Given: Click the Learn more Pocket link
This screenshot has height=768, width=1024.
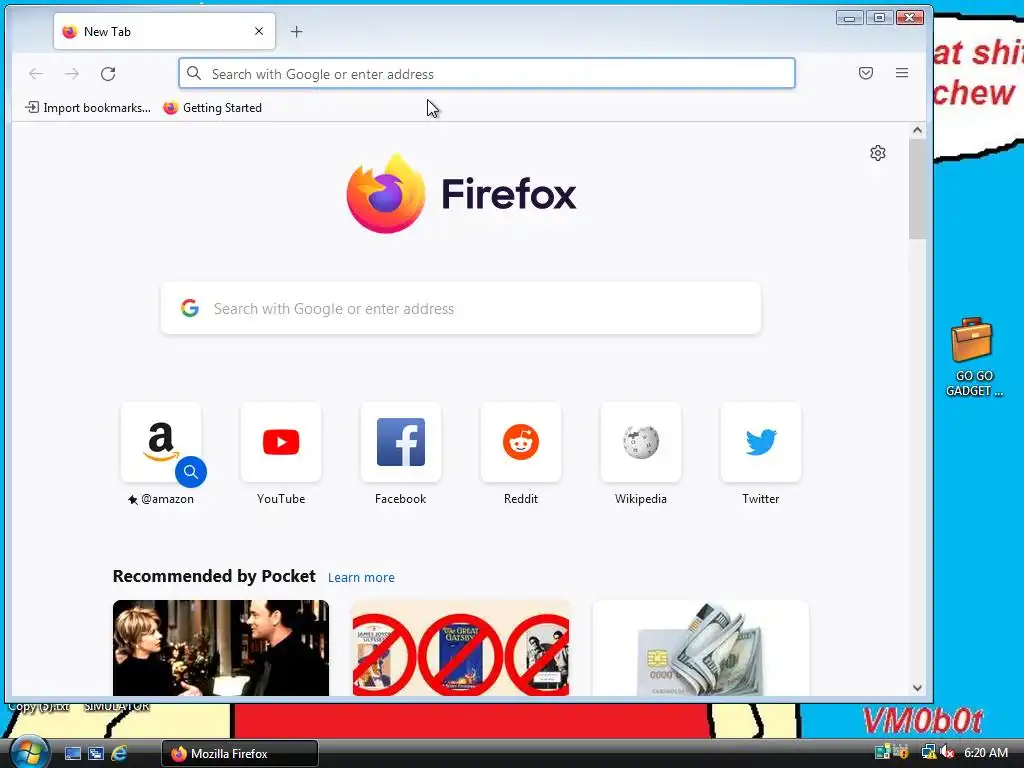Looking at the screenshot, I should pos(361,577).
